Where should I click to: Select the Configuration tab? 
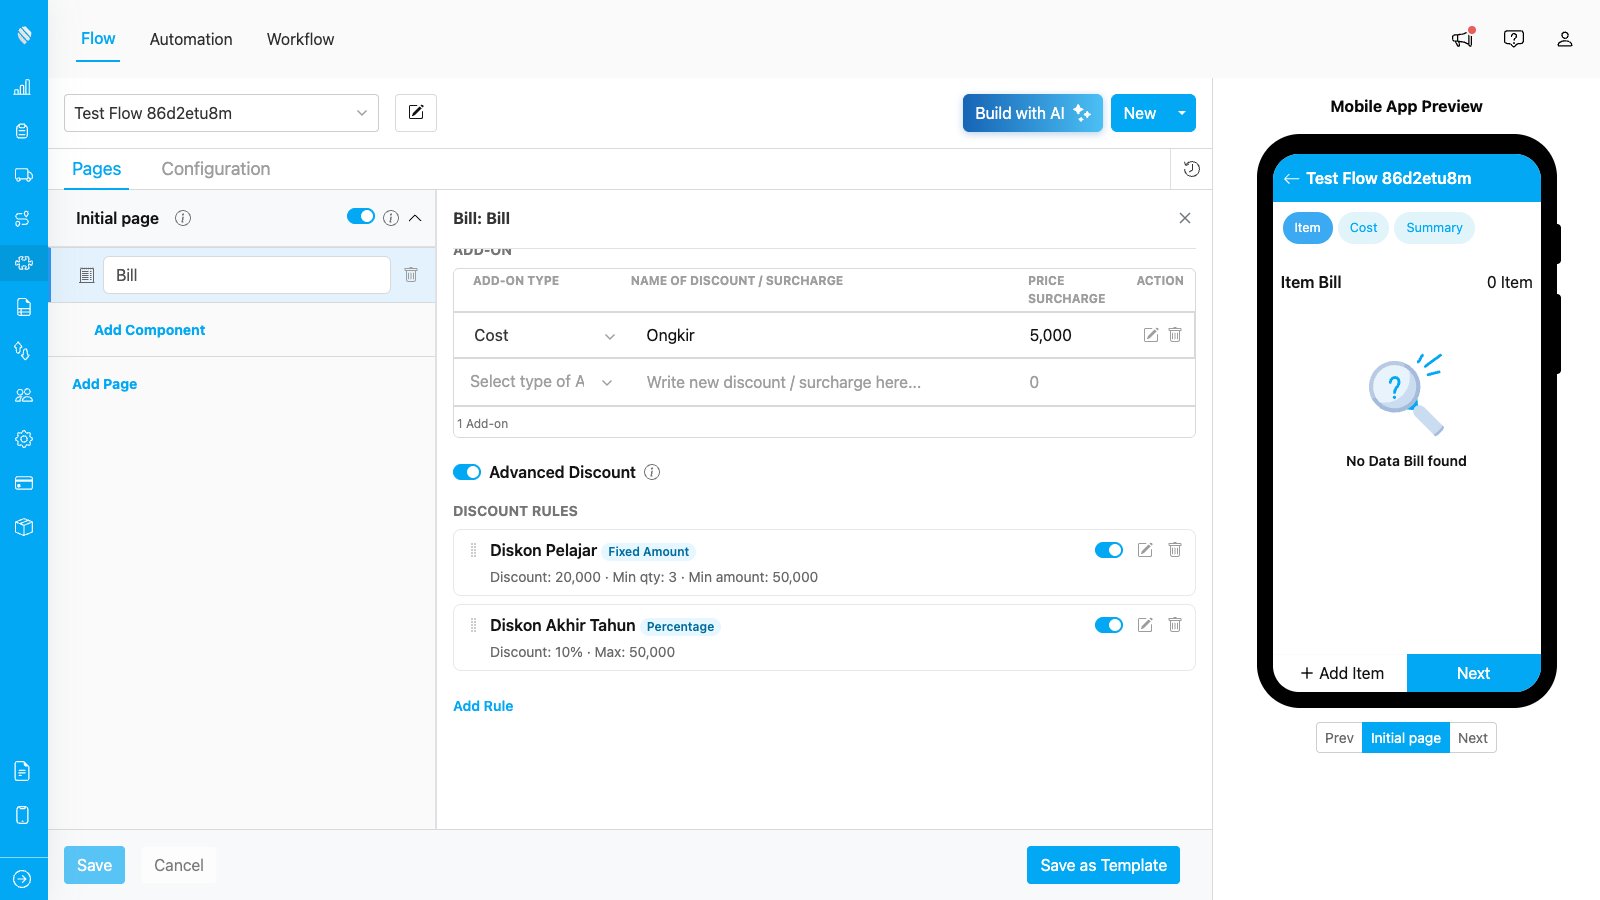coord(216,169)
